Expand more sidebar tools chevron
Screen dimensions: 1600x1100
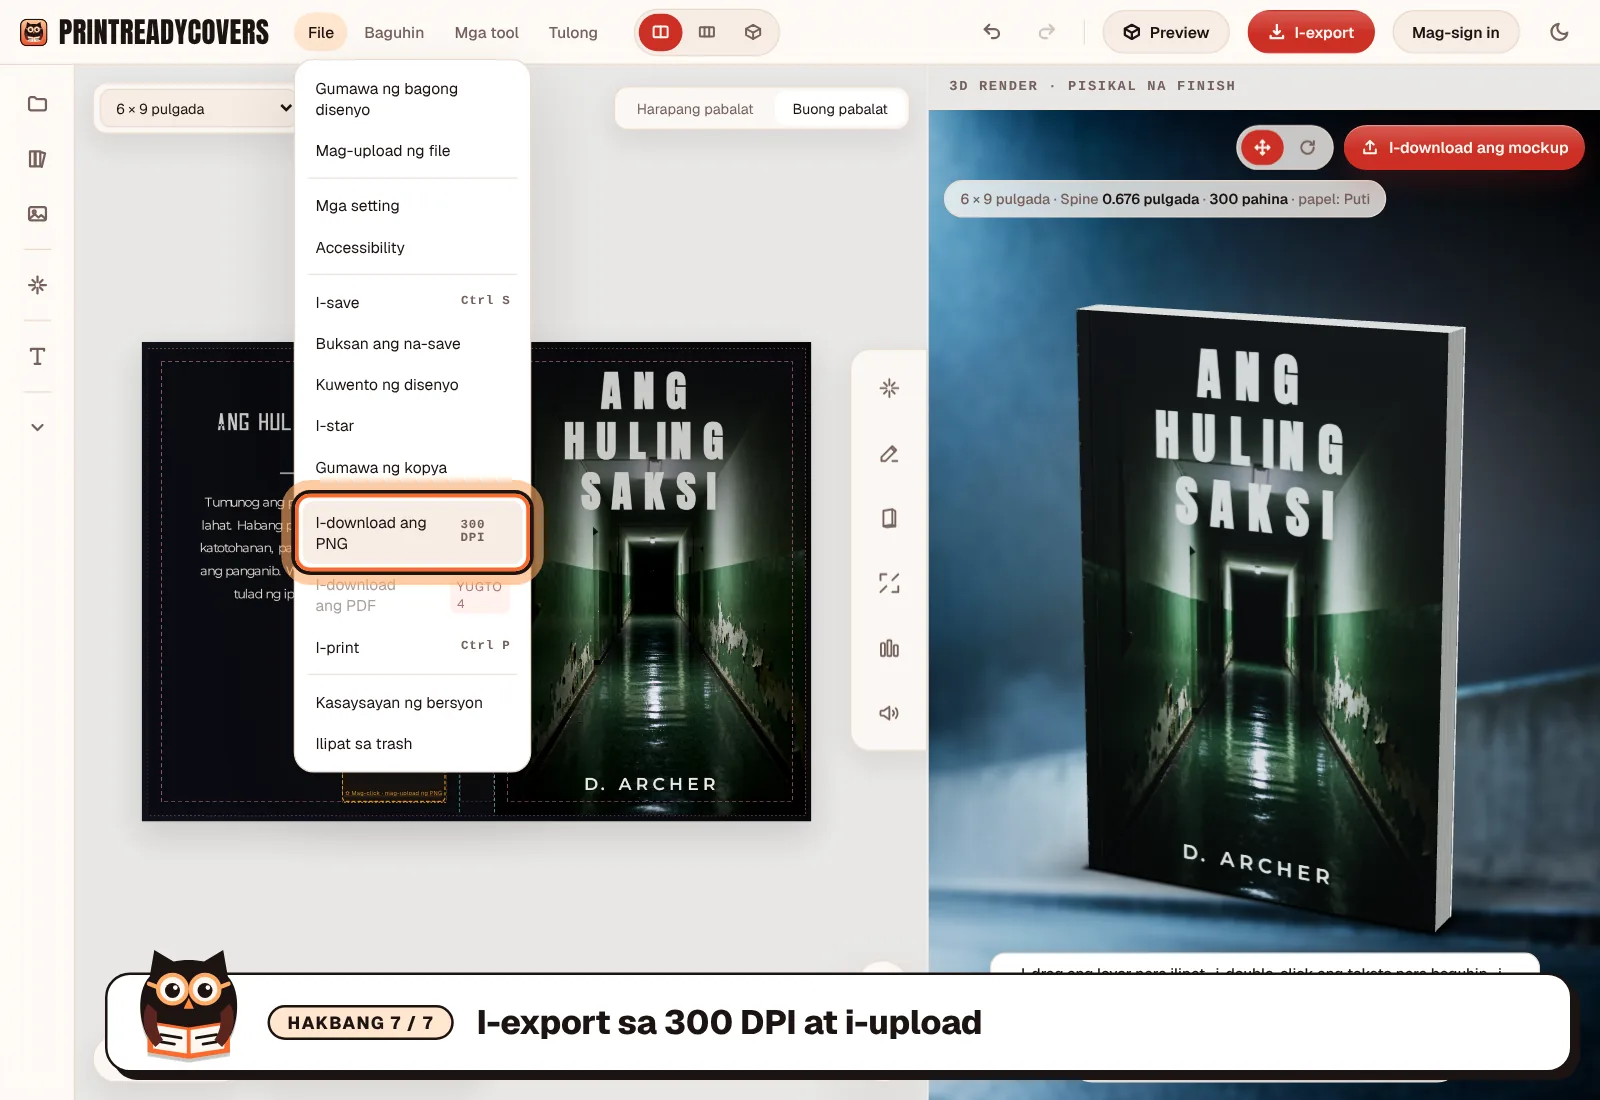37,427
